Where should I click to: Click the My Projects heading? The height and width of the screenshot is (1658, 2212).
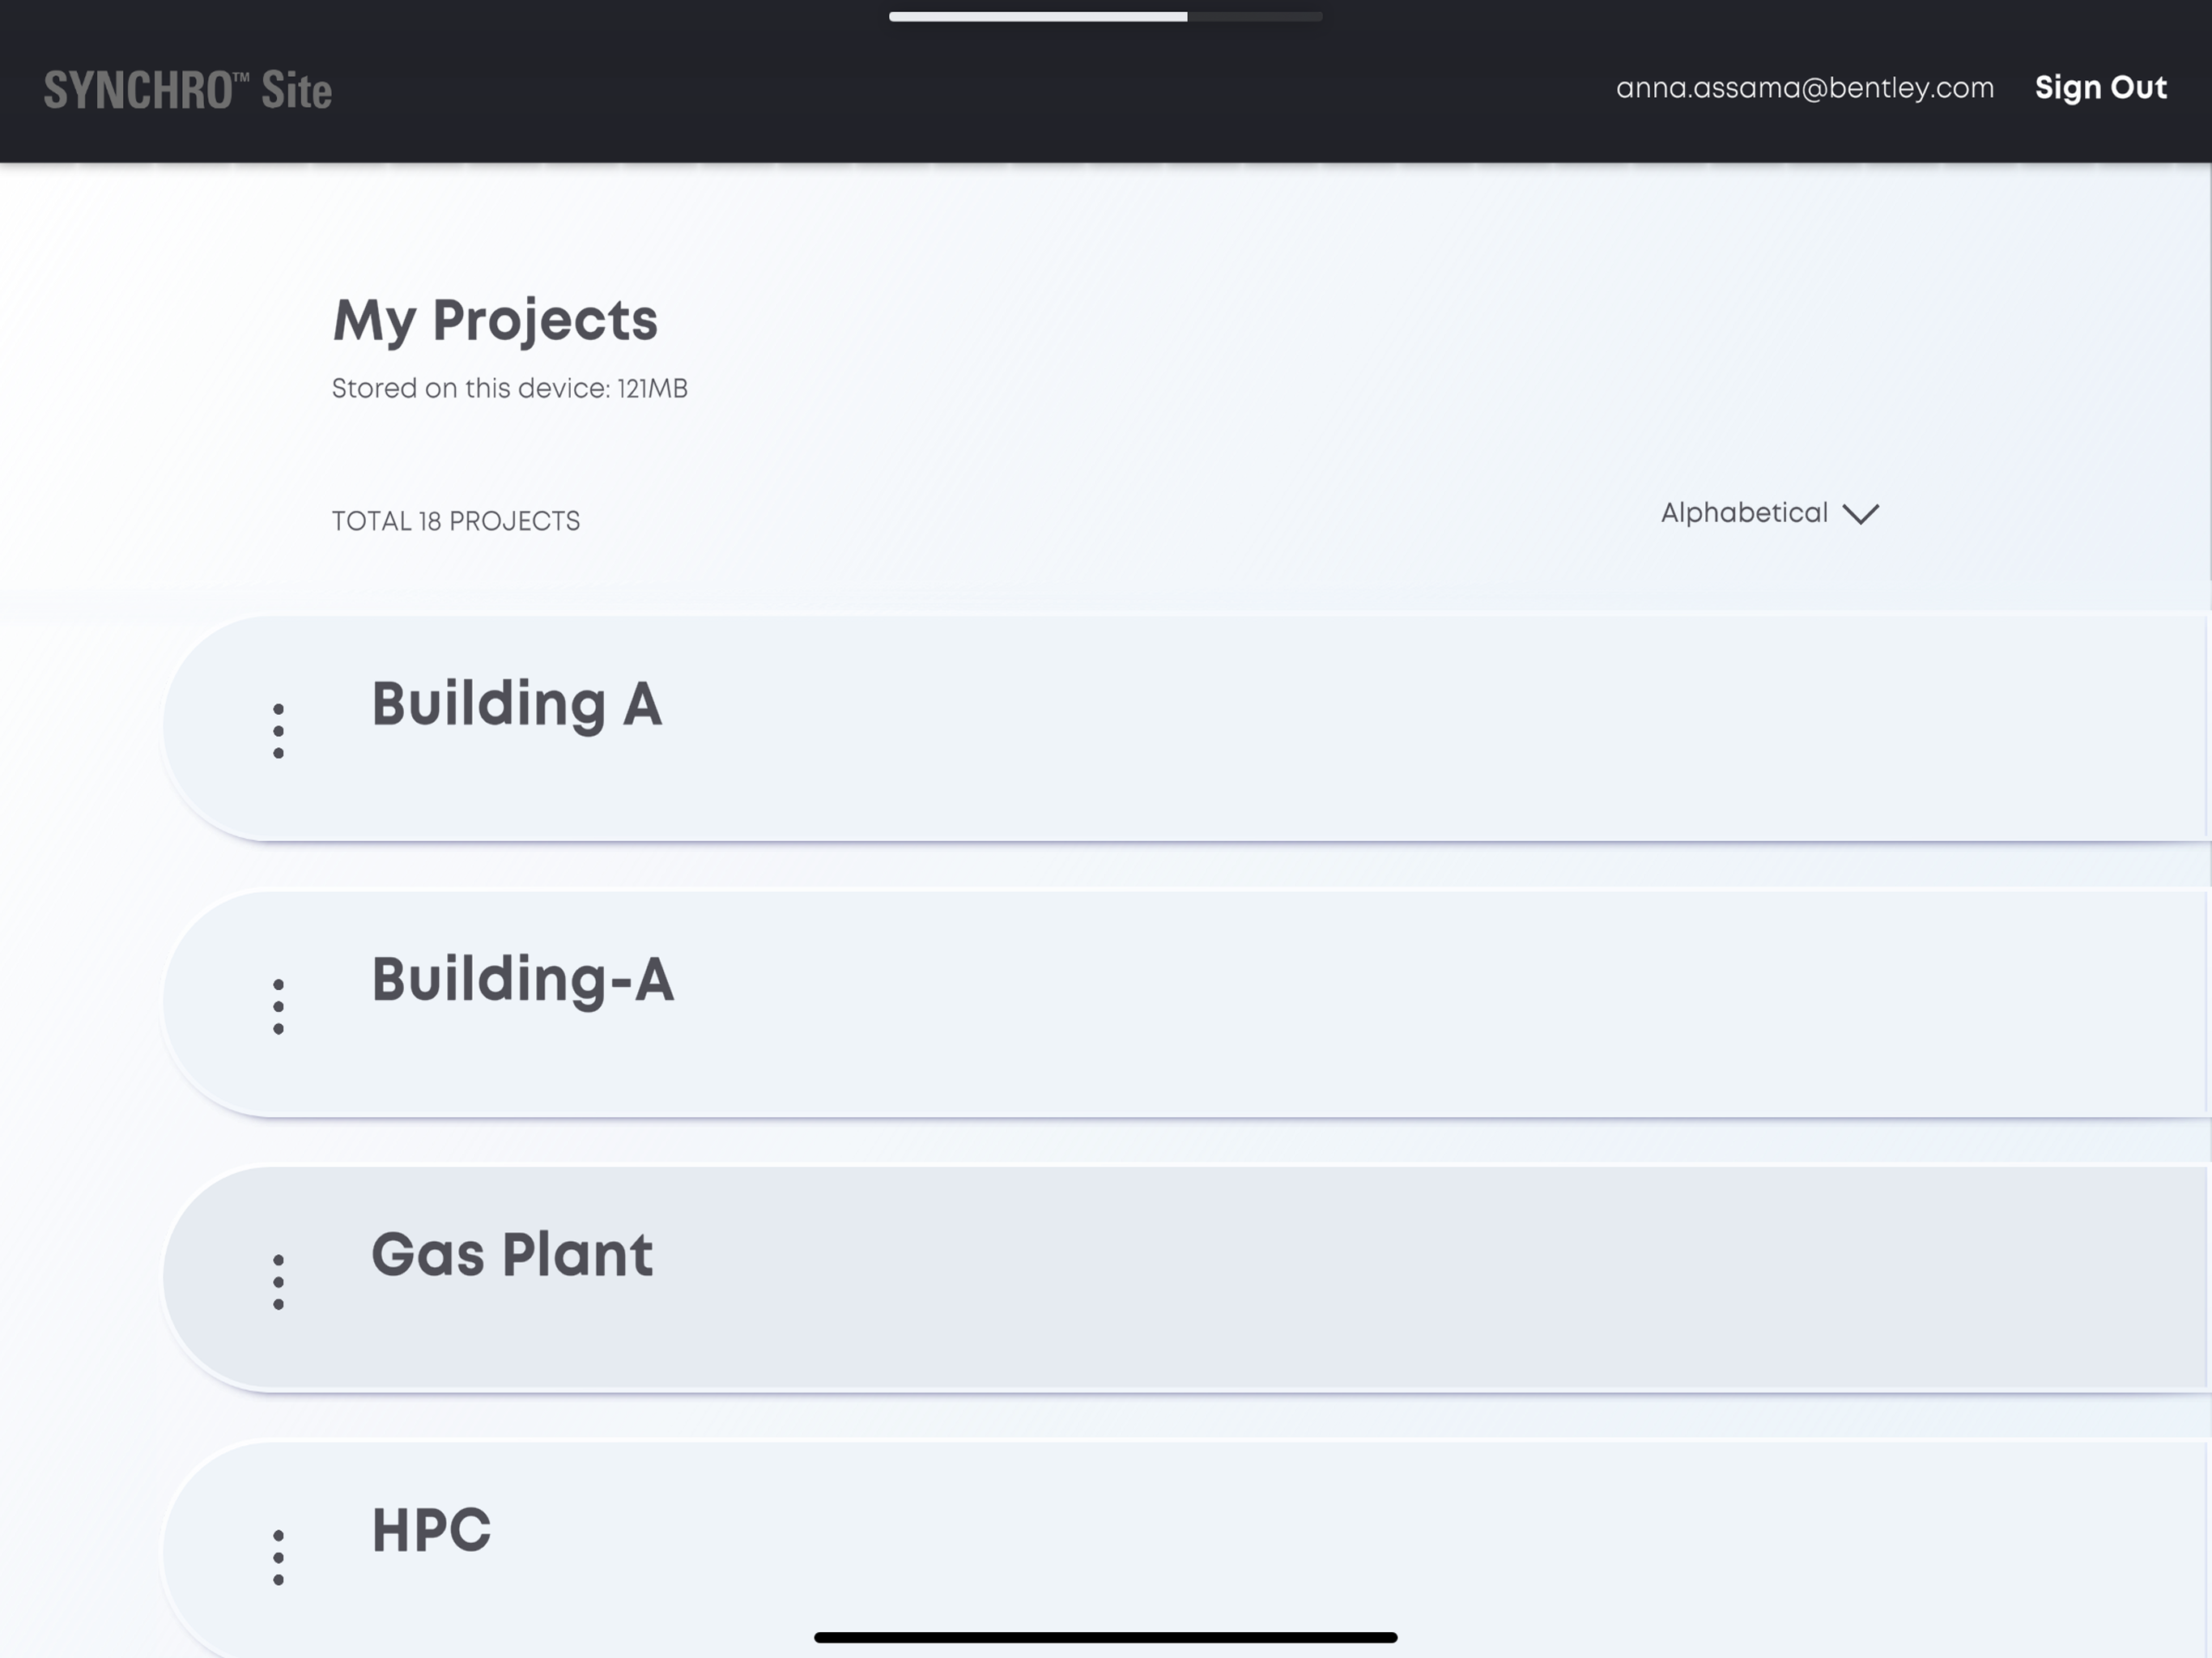pos(495,321)
